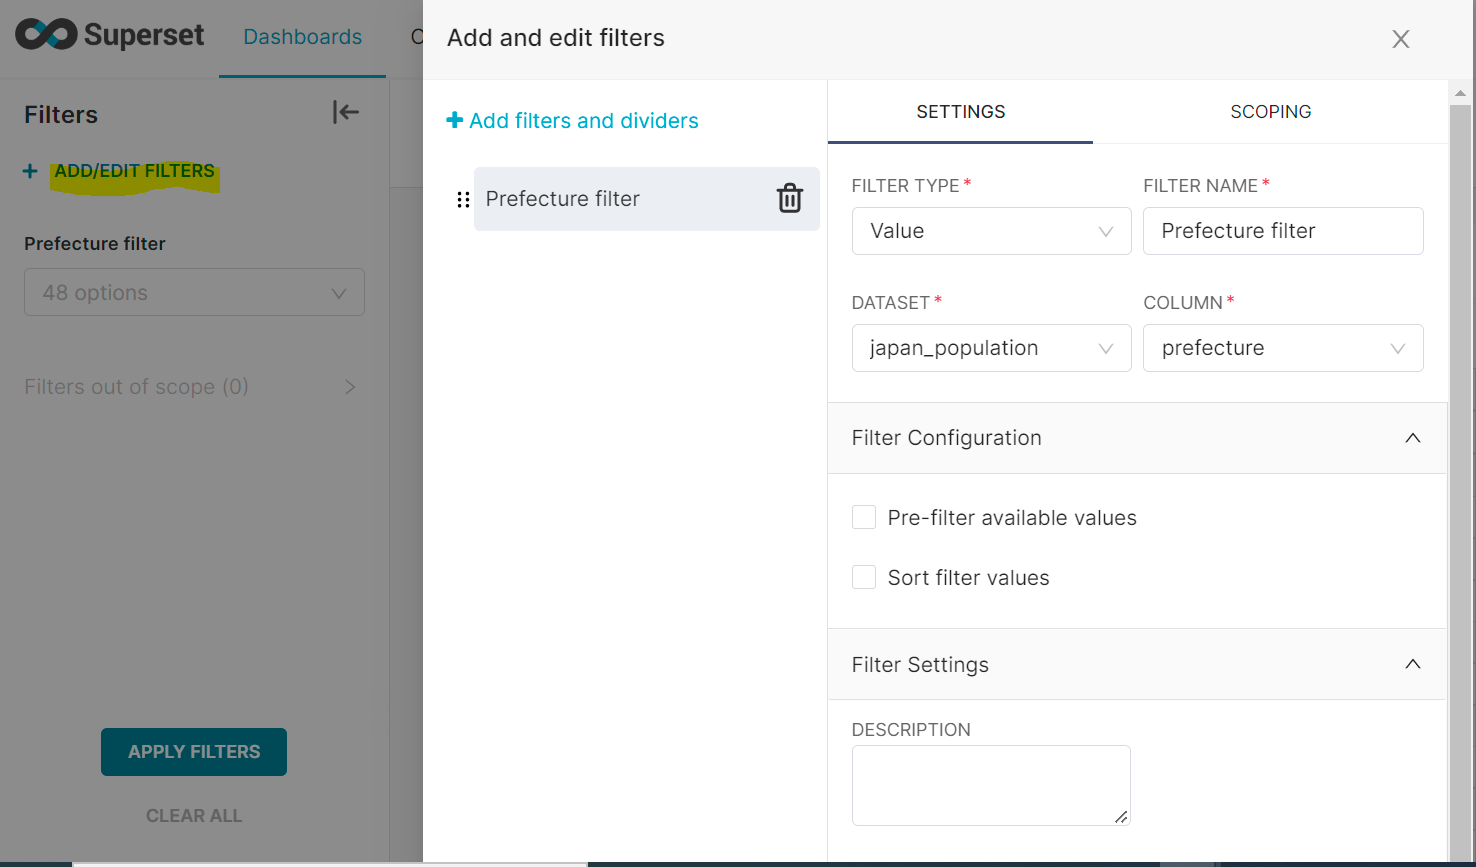Viewport: 1476px width, 867px height.
Task: Check the Sort filter values option
Action: [864, 578]
